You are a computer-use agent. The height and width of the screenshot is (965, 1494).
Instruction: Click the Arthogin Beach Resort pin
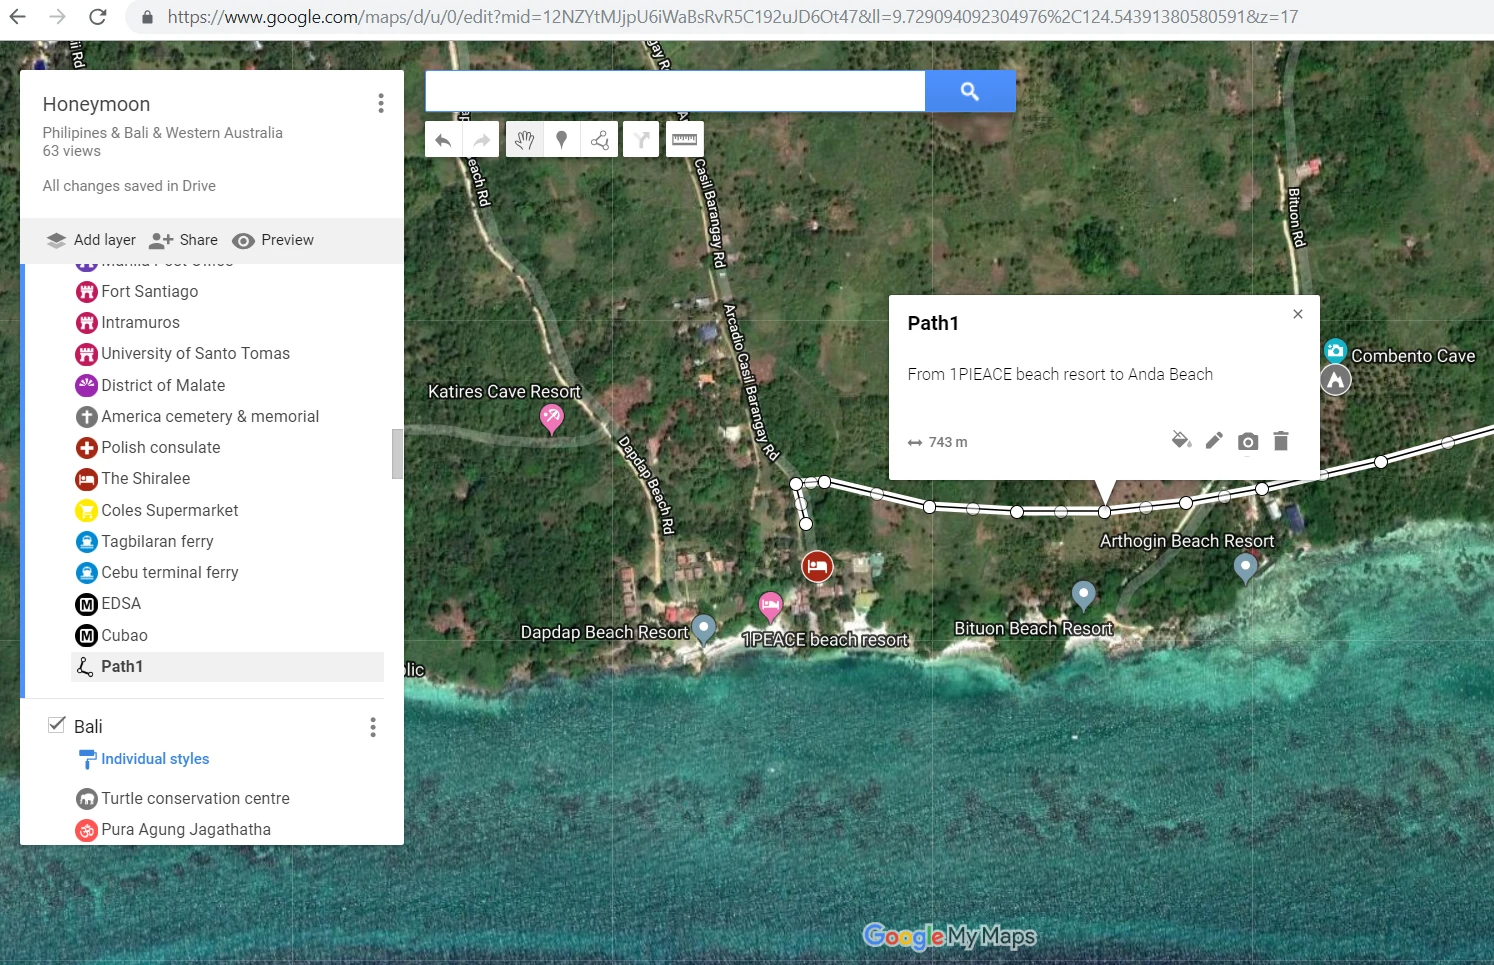click(x=1245, y=568)
